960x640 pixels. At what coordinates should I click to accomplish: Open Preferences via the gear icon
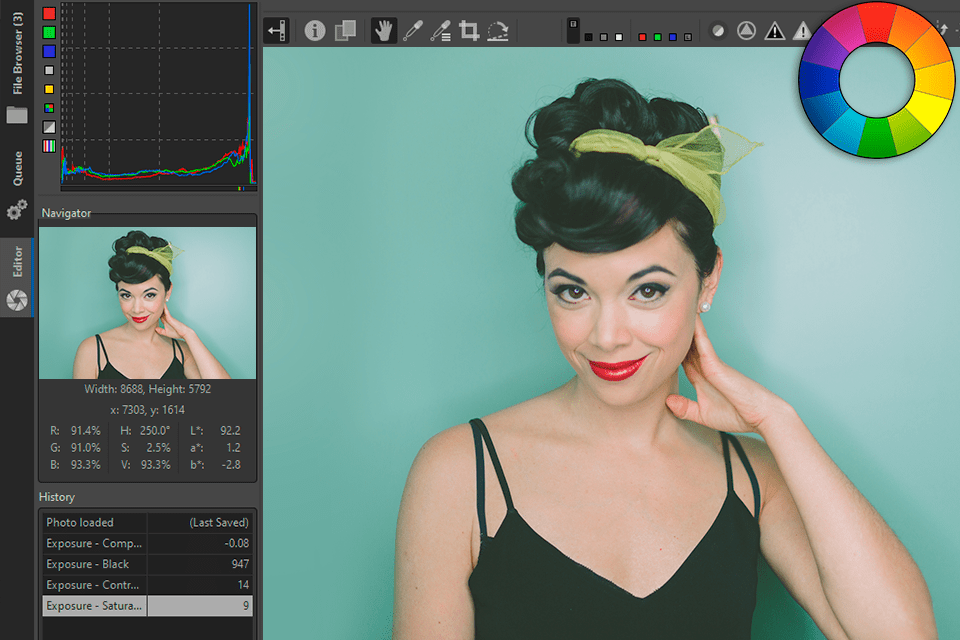tap(17, 210)
